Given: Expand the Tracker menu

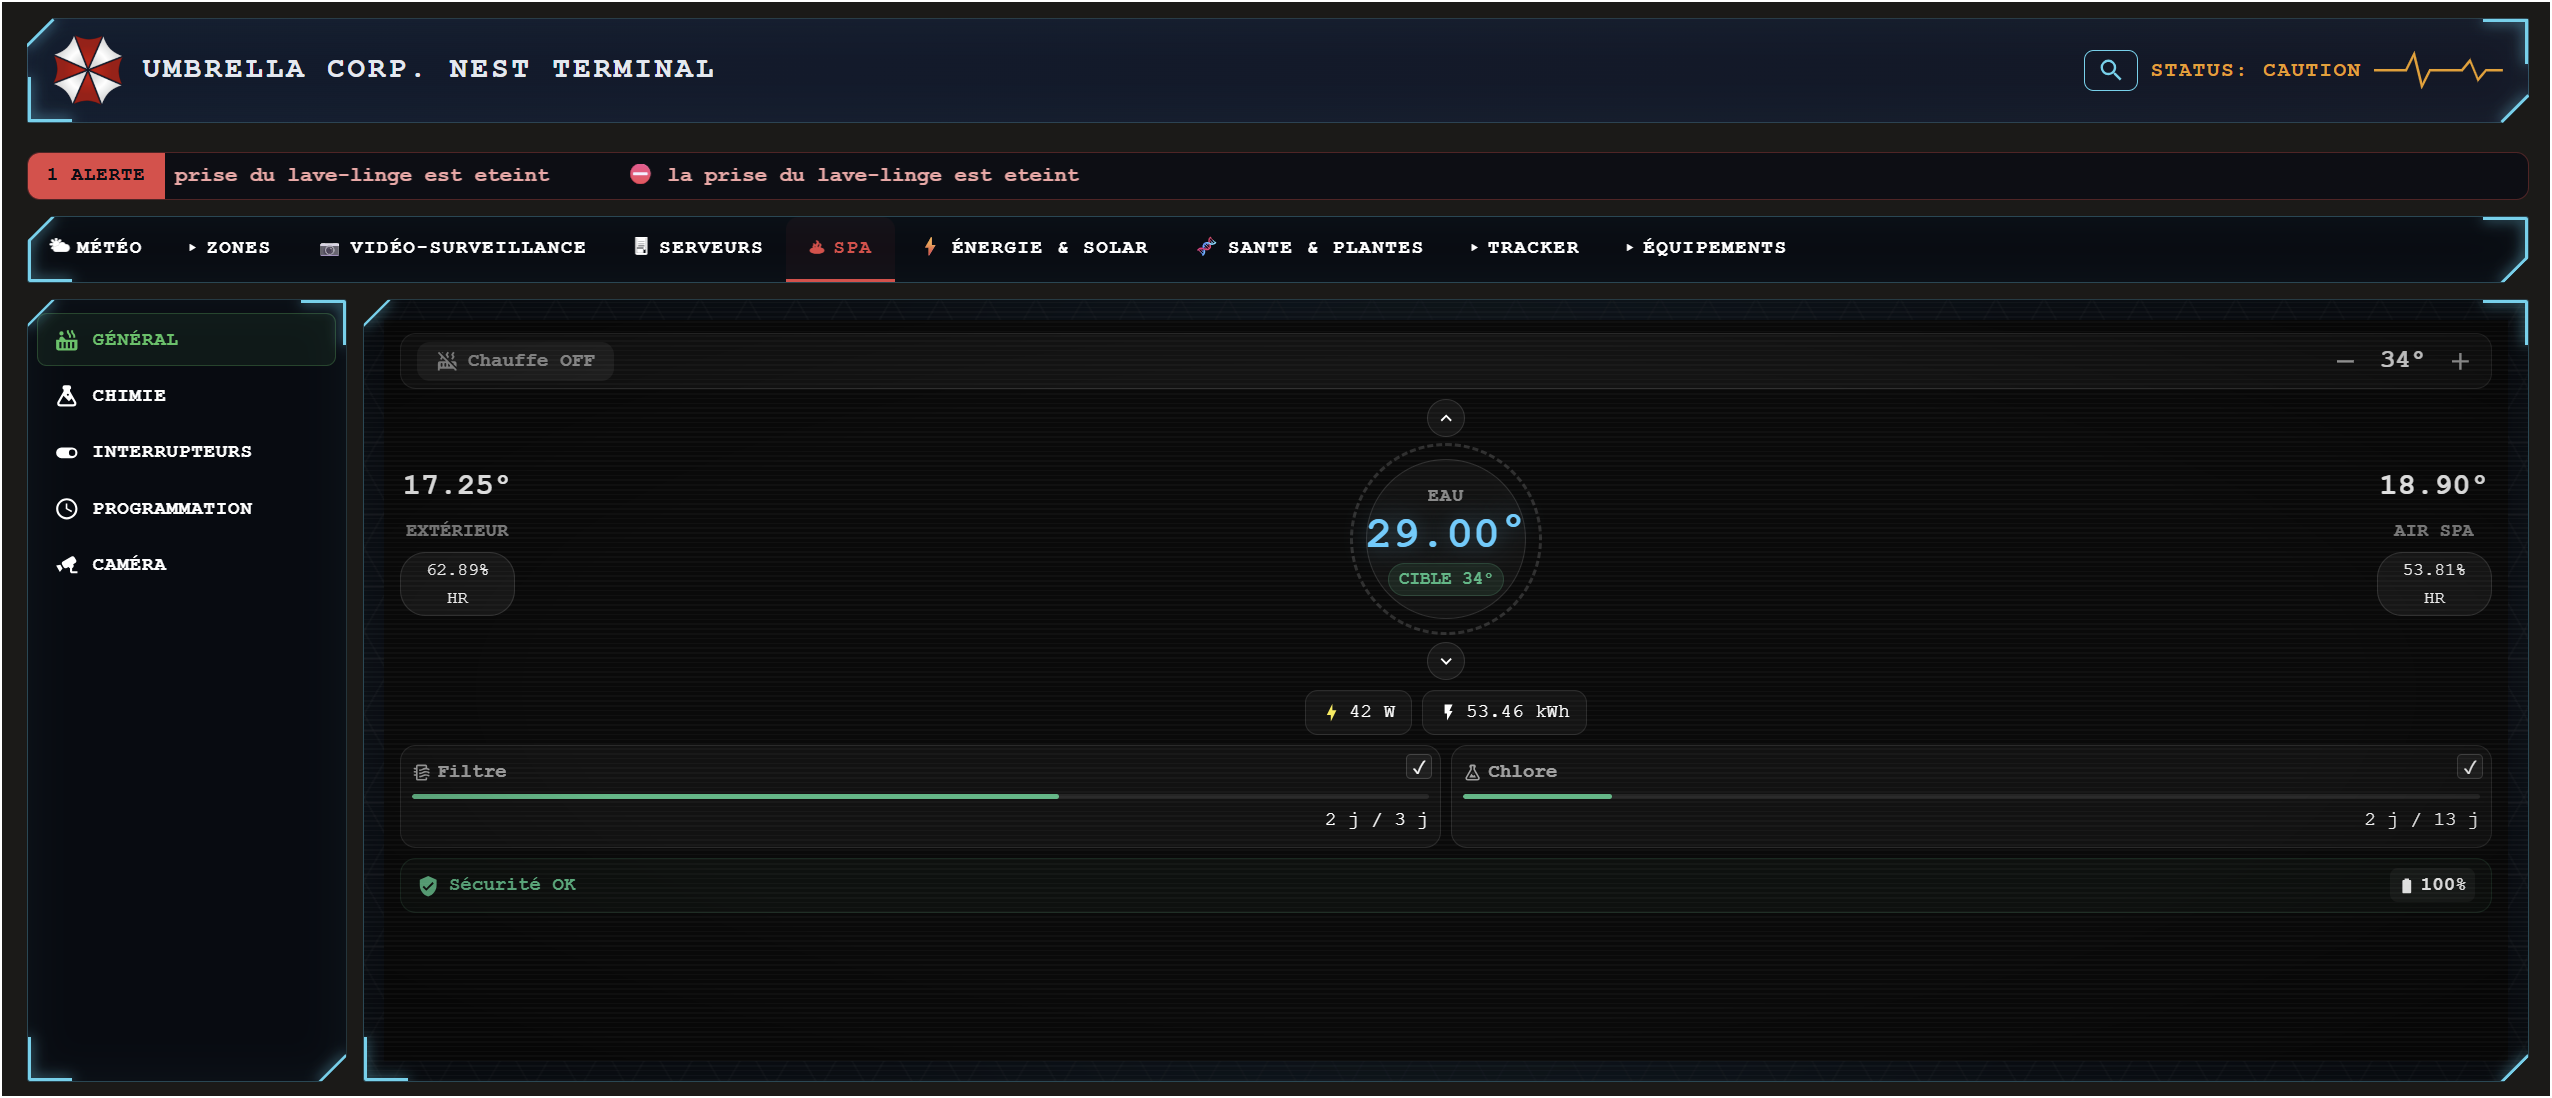Looking at the screenshot, I should pos(1524,247).
